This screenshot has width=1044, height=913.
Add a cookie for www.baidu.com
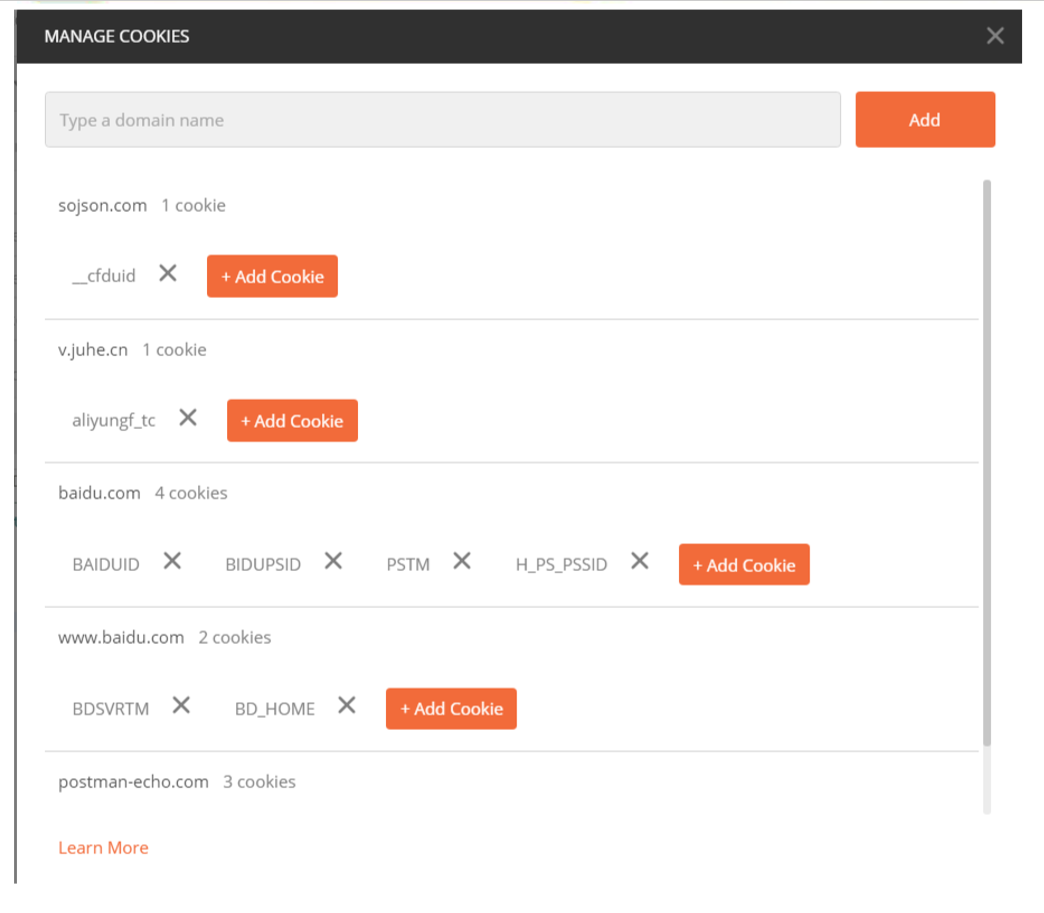tap(451, 709)
